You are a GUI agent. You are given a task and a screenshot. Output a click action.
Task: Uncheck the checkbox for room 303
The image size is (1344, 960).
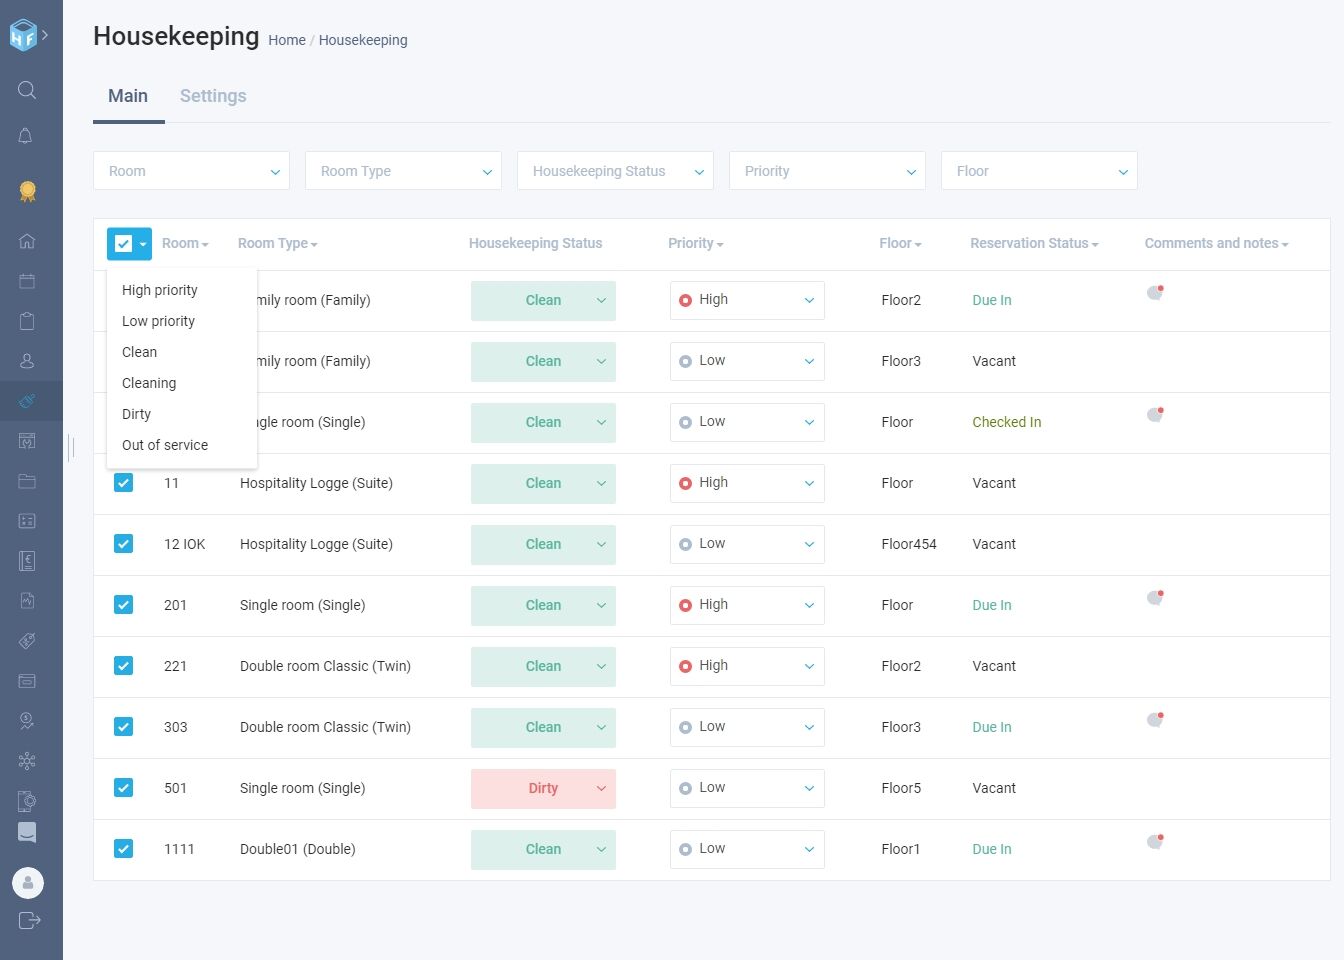coord(123,727)
